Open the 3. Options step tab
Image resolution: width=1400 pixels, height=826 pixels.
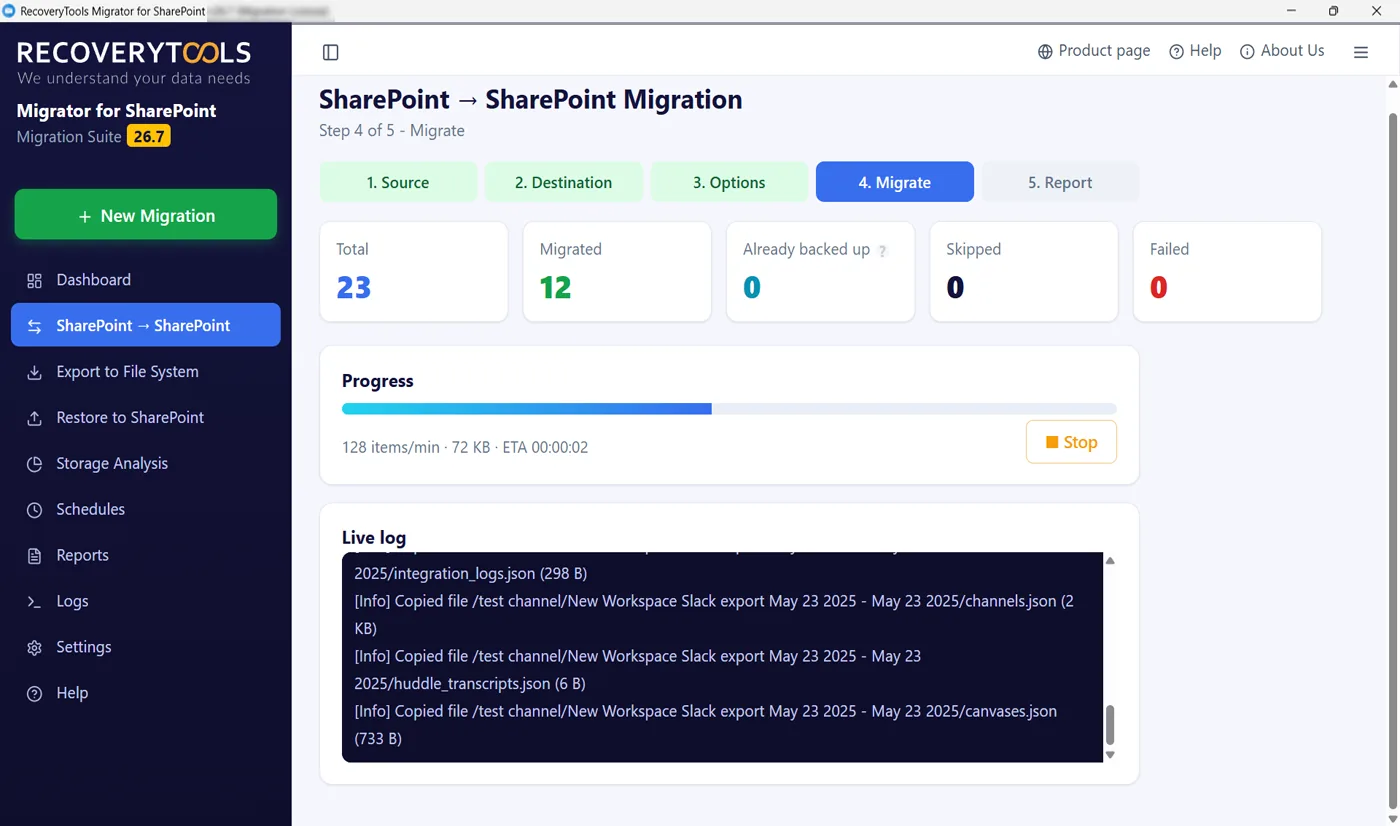click(x=729, y=182)
